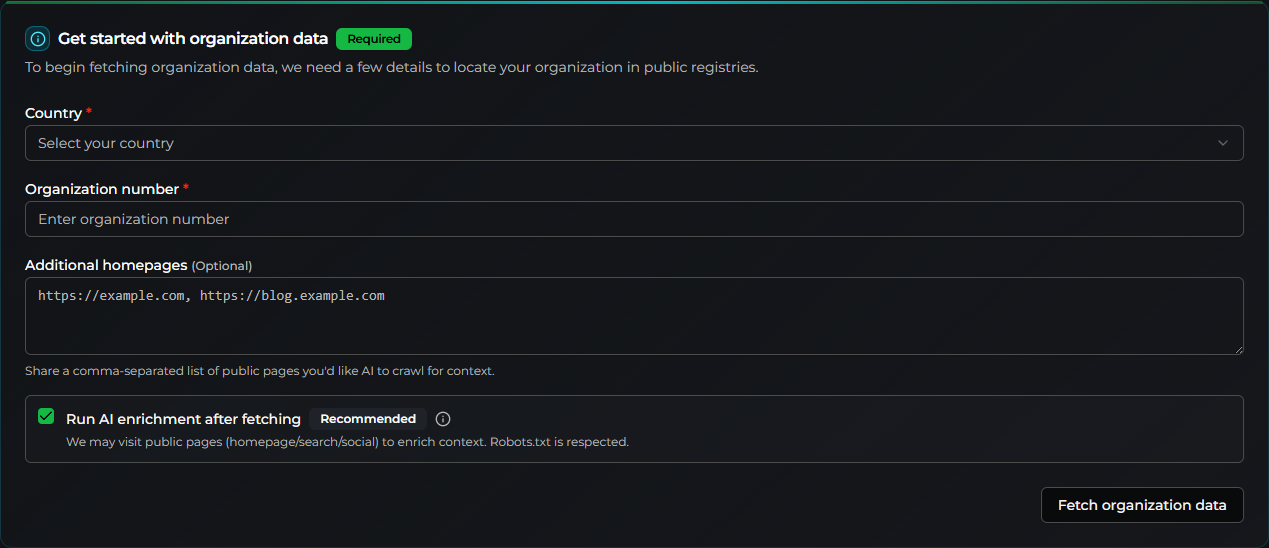
Task: Click the 'Get started with organization data' heading
Action: (193, 39)
